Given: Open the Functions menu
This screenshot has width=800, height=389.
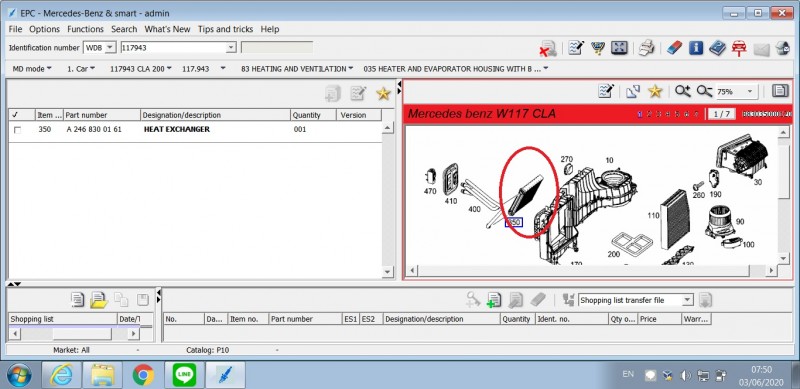Looking at the screenshot, I should (x=85, y=29).
